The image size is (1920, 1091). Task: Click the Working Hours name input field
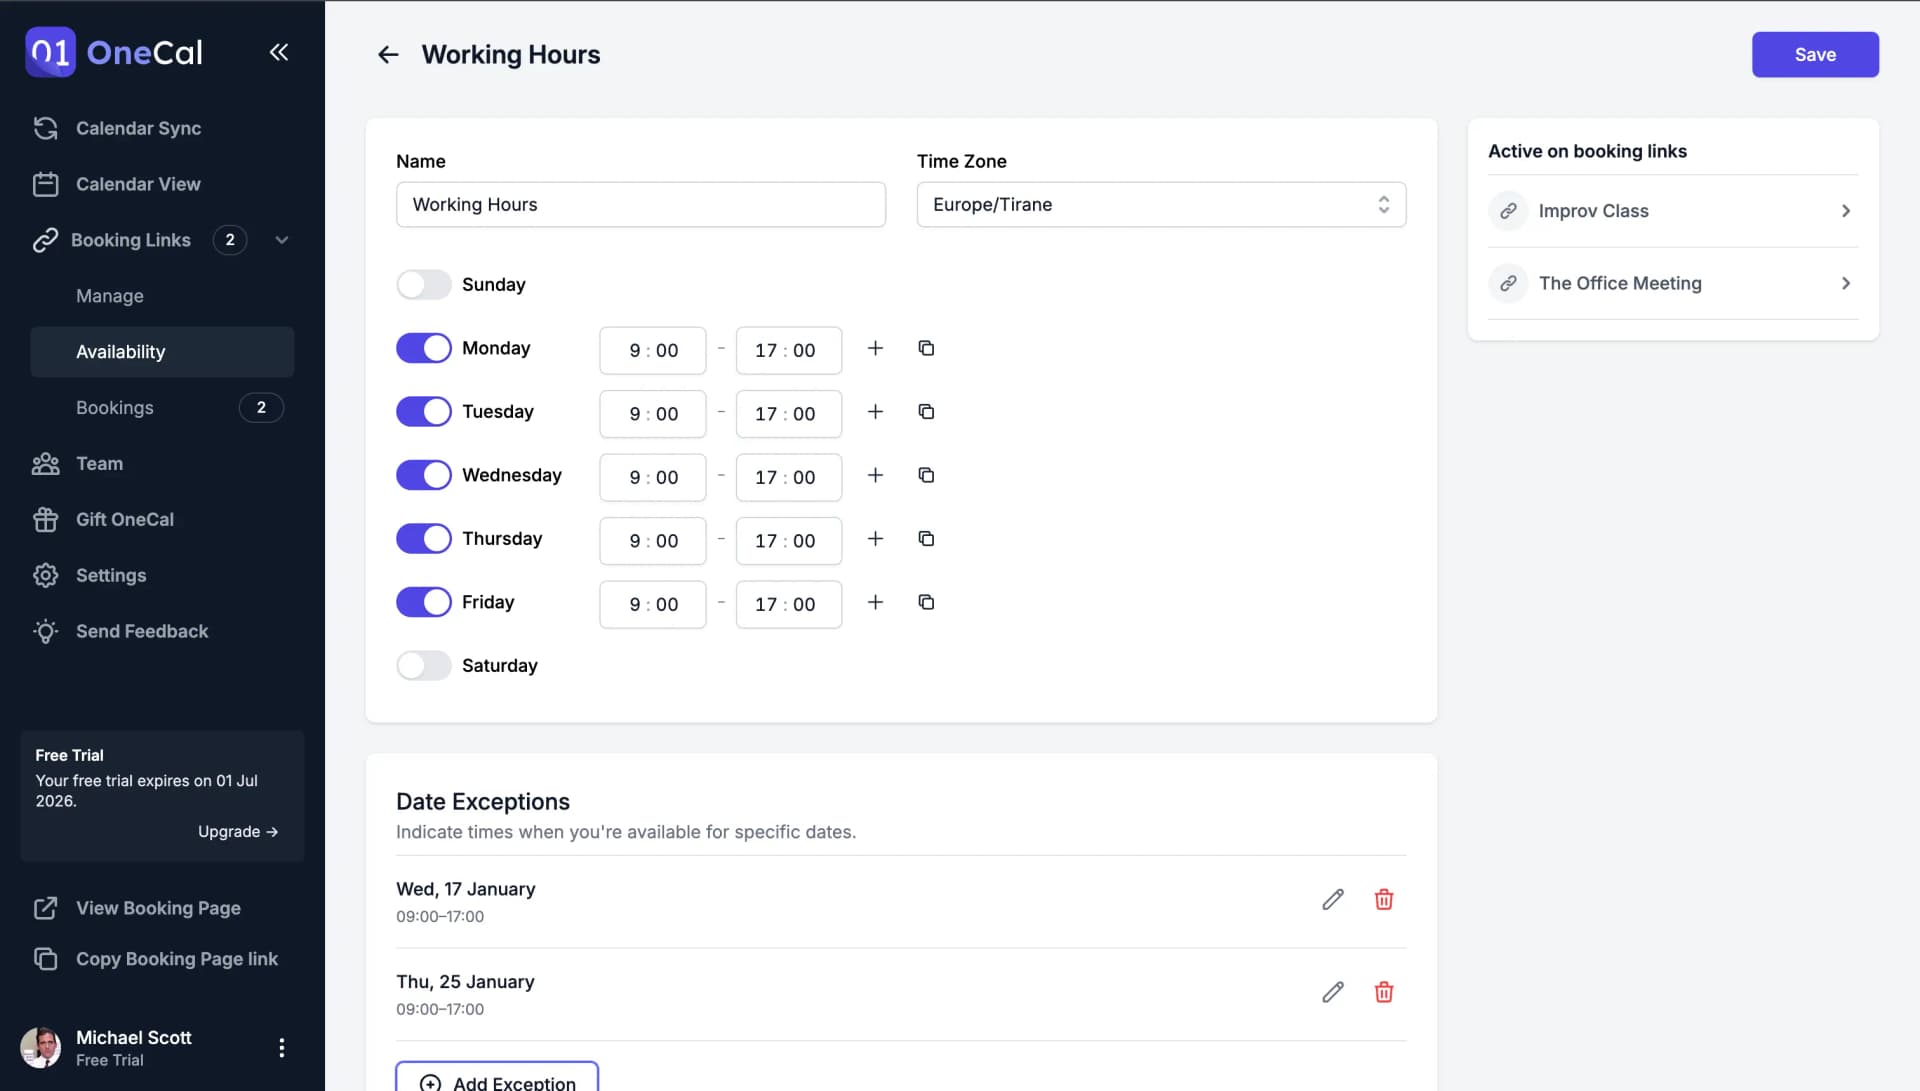641,204
